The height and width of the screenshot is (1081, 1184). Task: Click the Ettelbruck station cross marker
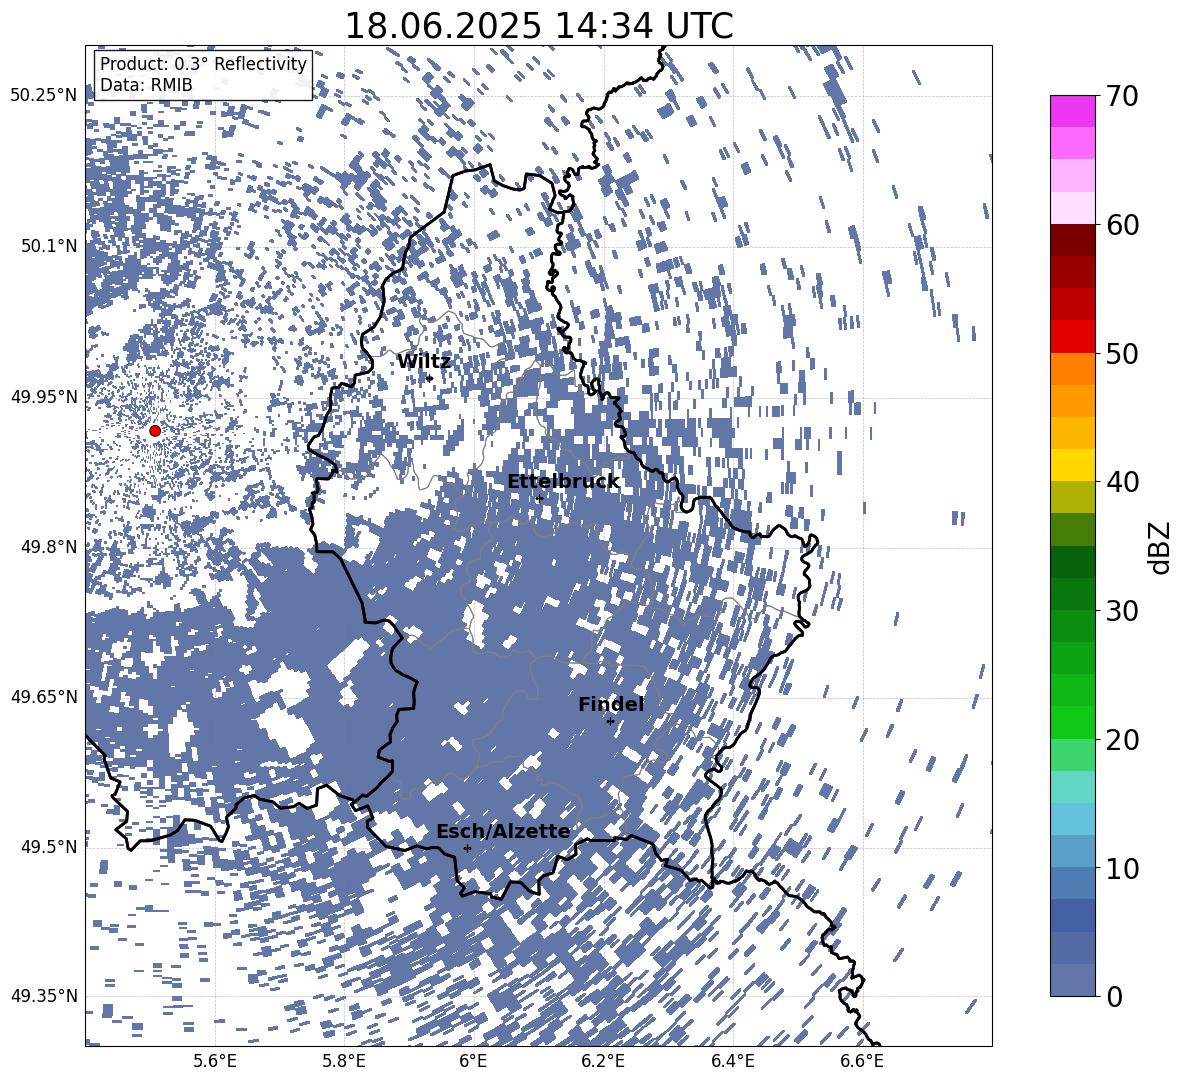click(539, 498)
